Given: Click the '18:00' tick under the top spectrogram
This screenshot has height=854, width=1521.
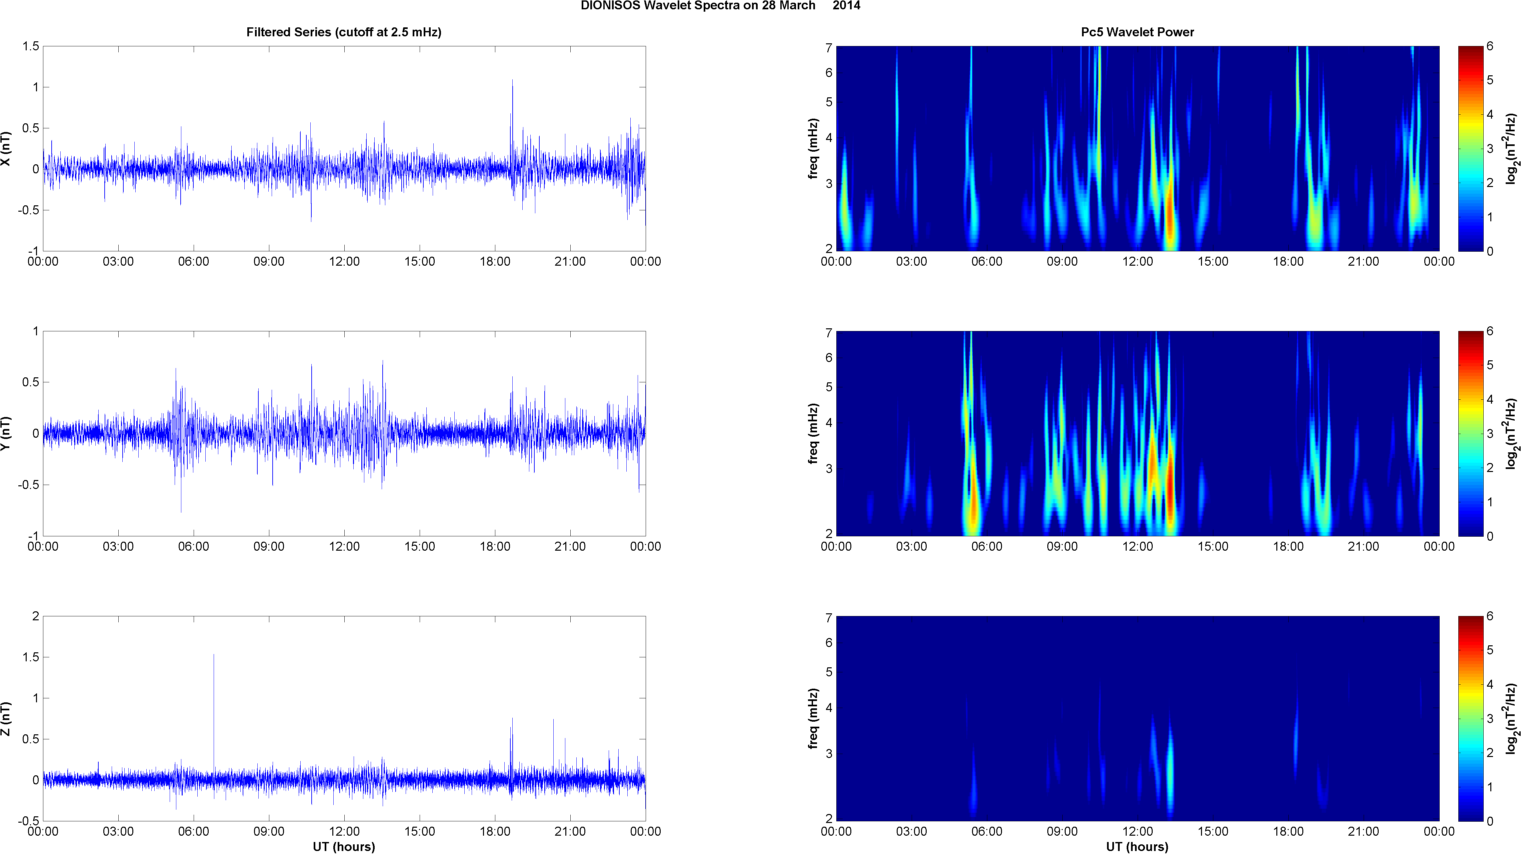Looking at the screenshot, I should [x=1288, y=262].
